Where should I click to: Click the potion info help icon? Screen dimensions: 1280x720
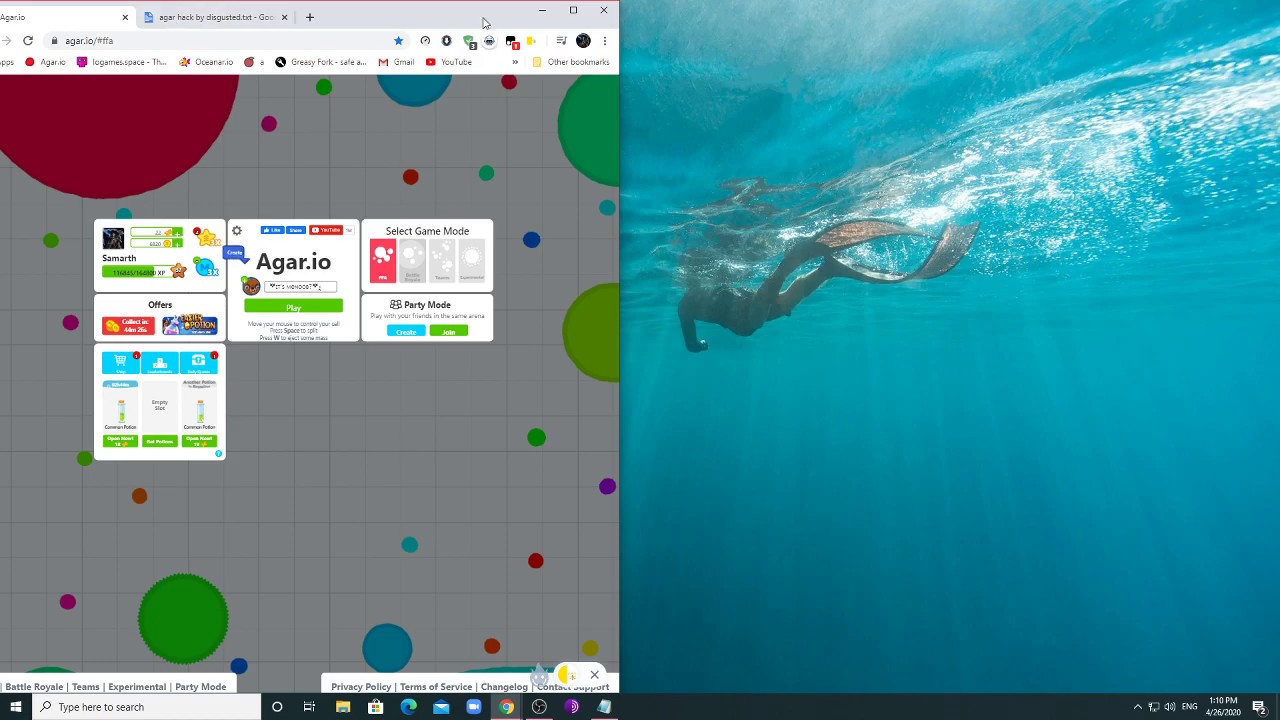click(x=218, y=454)
